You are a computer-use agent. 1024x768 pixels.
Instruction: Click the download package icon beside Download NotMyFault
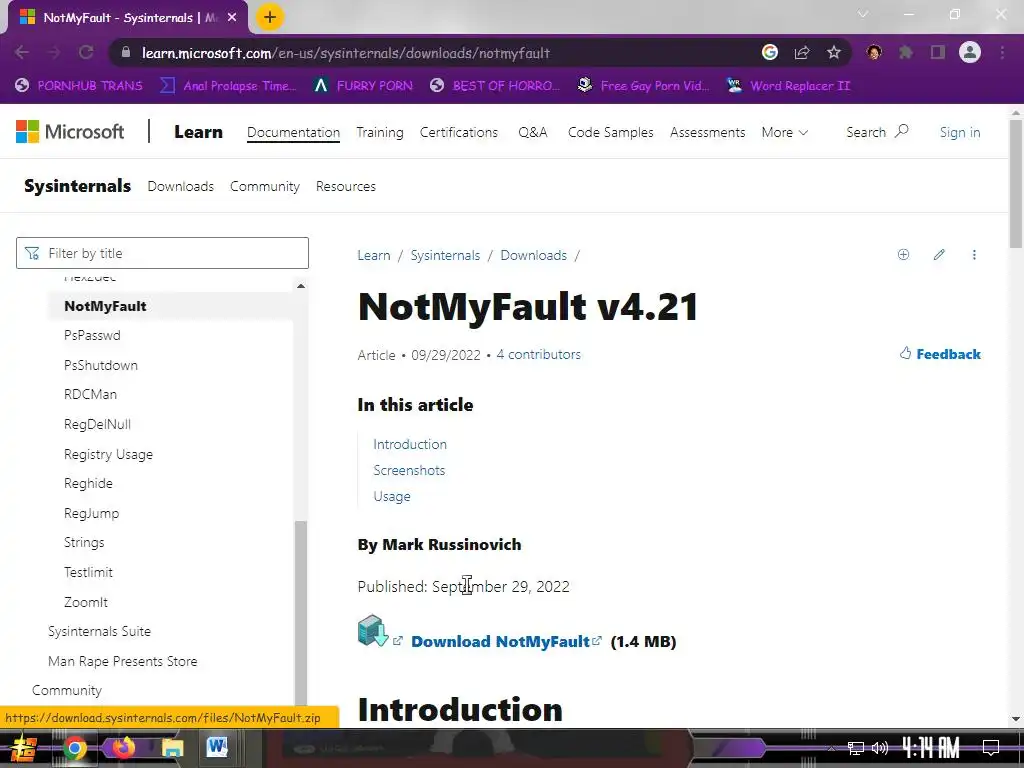[x=373, y=631]
